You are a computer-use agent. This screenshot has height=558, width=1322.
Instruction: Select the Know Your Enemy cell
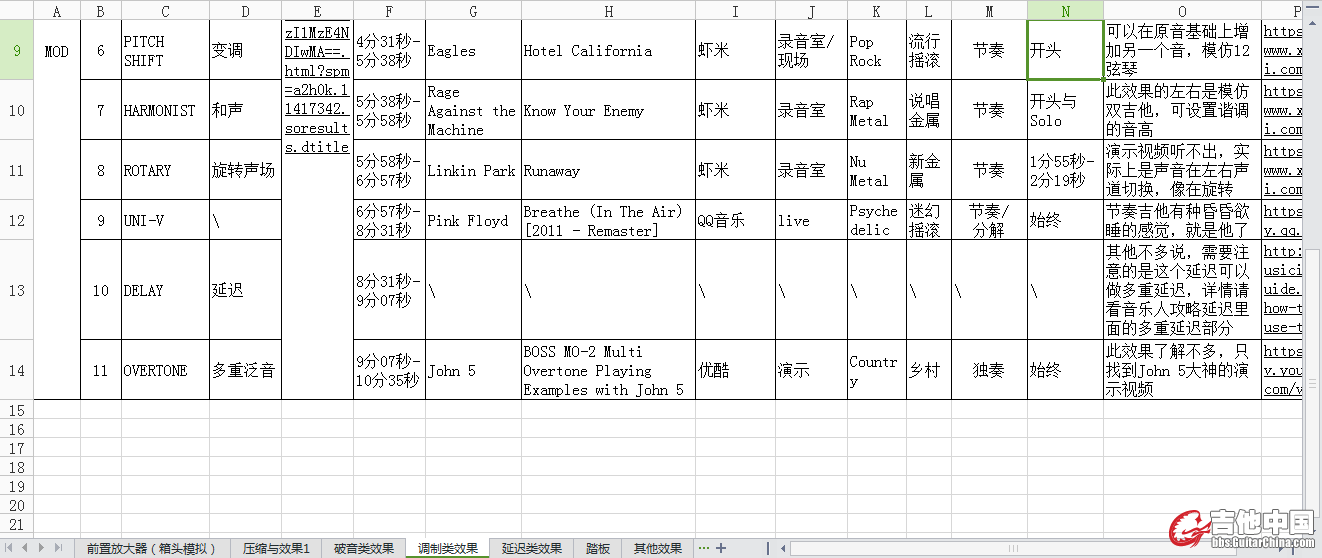tap(608, 110)
